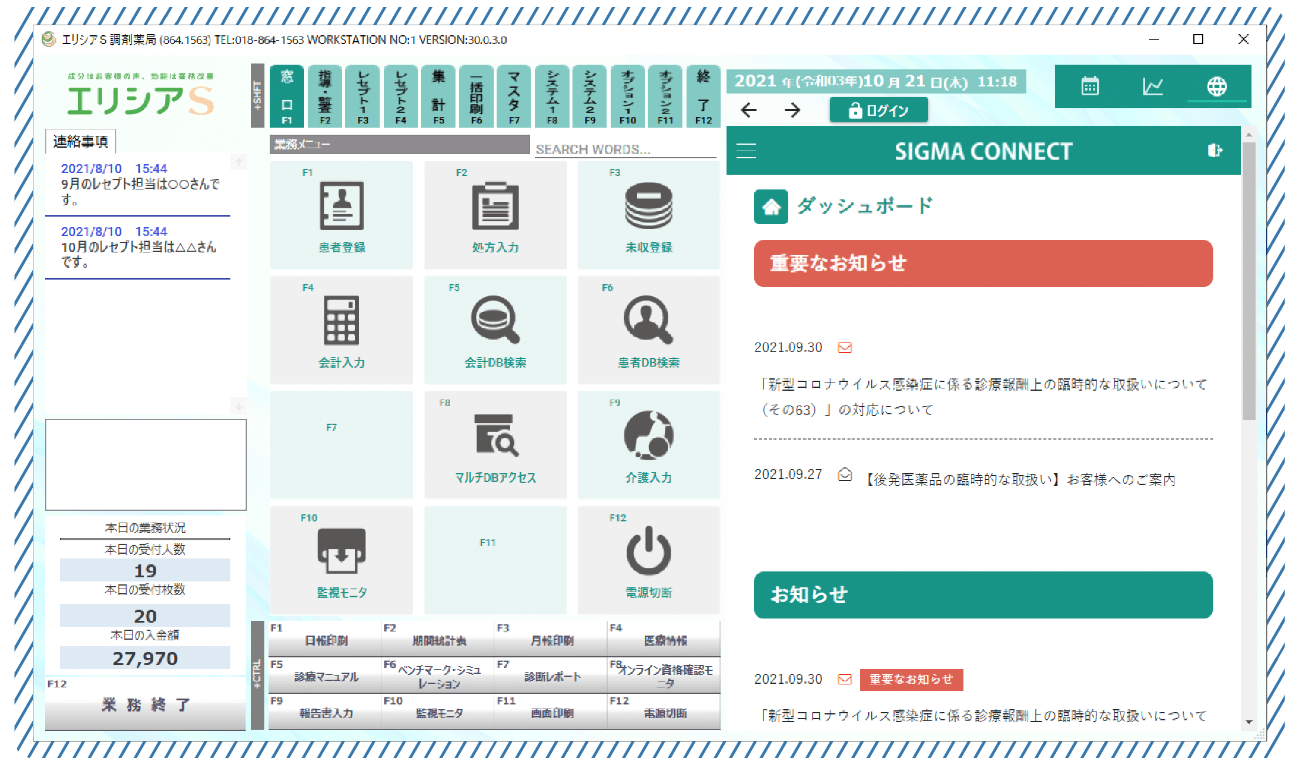Click the 電源切断 power icon
Screen dimensions: 1300x766
click(648, 552)
